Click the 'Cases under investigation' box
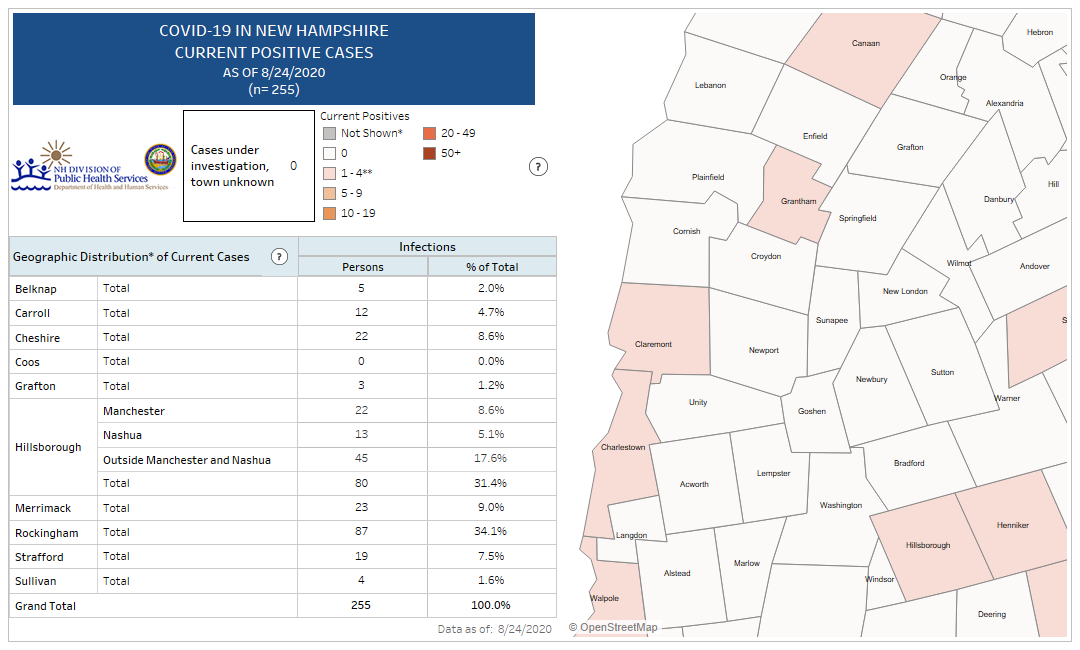Screen dimensions: 1080x650 point(248,166)
